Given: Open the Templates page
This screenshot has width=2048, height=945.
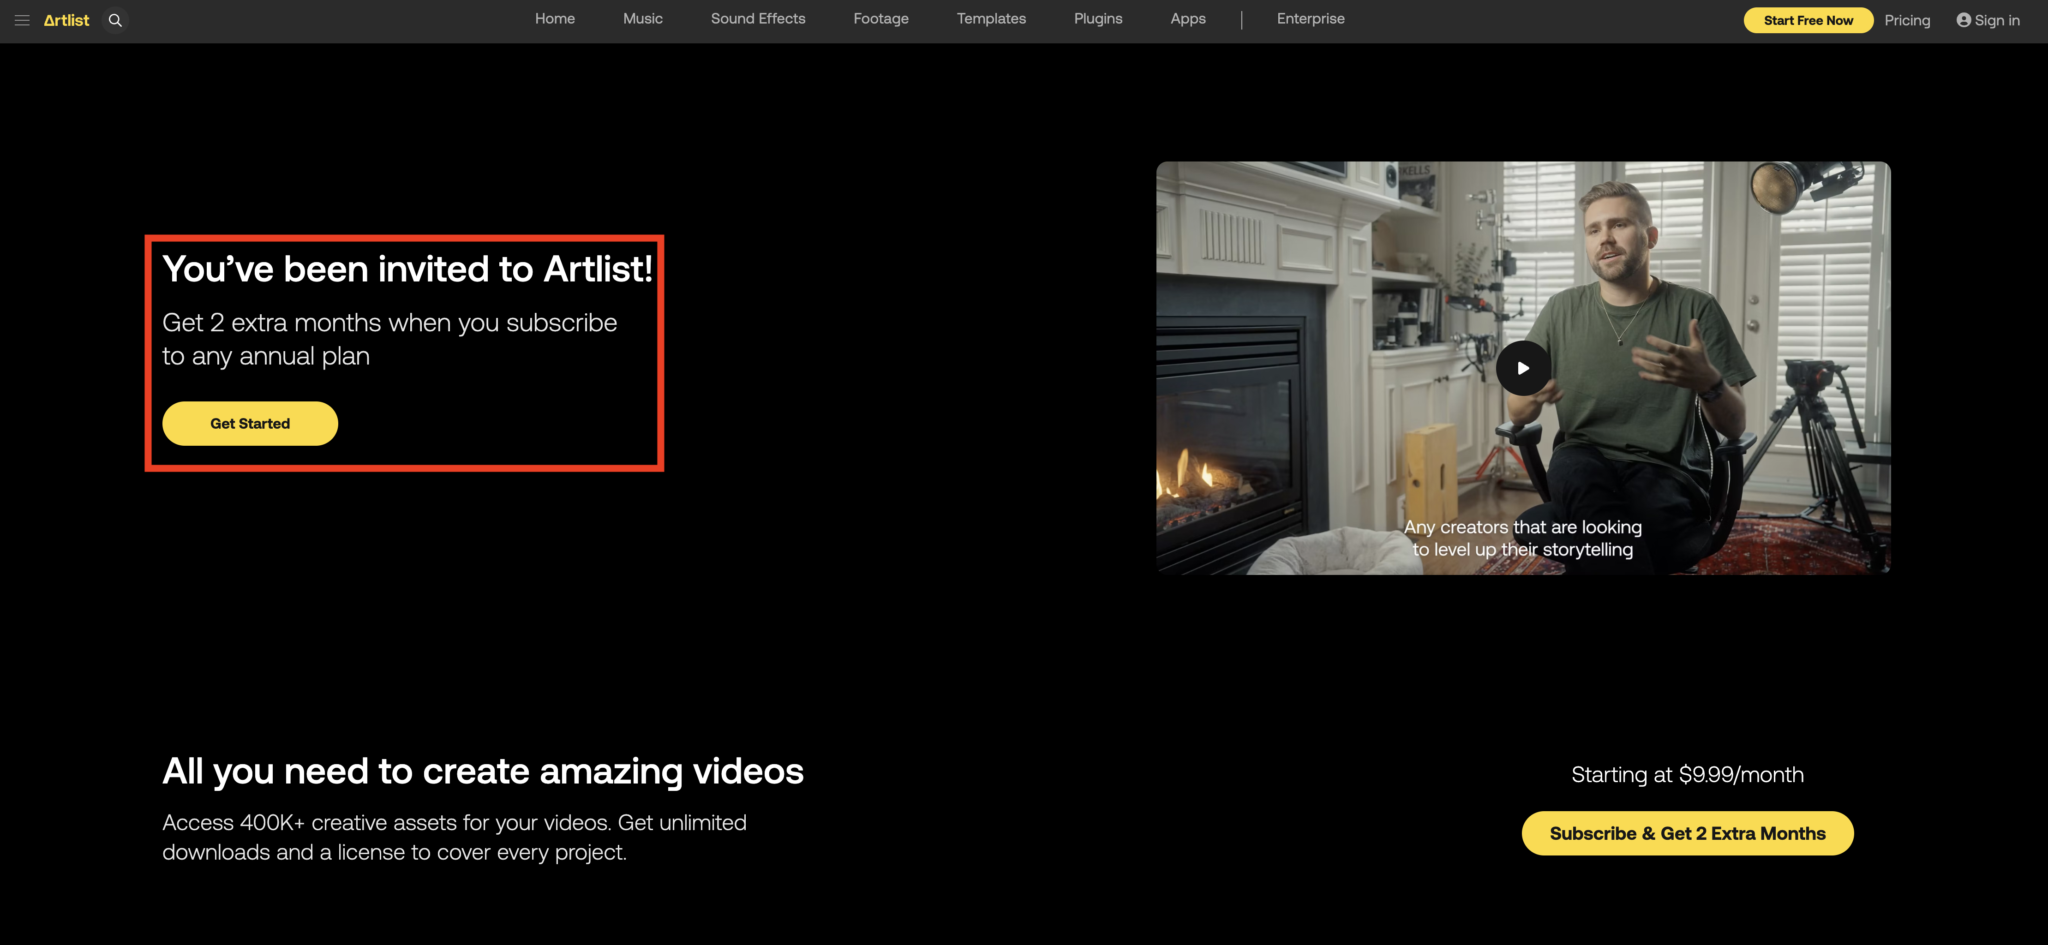Looking at the screenshot, I should (990, 19).
